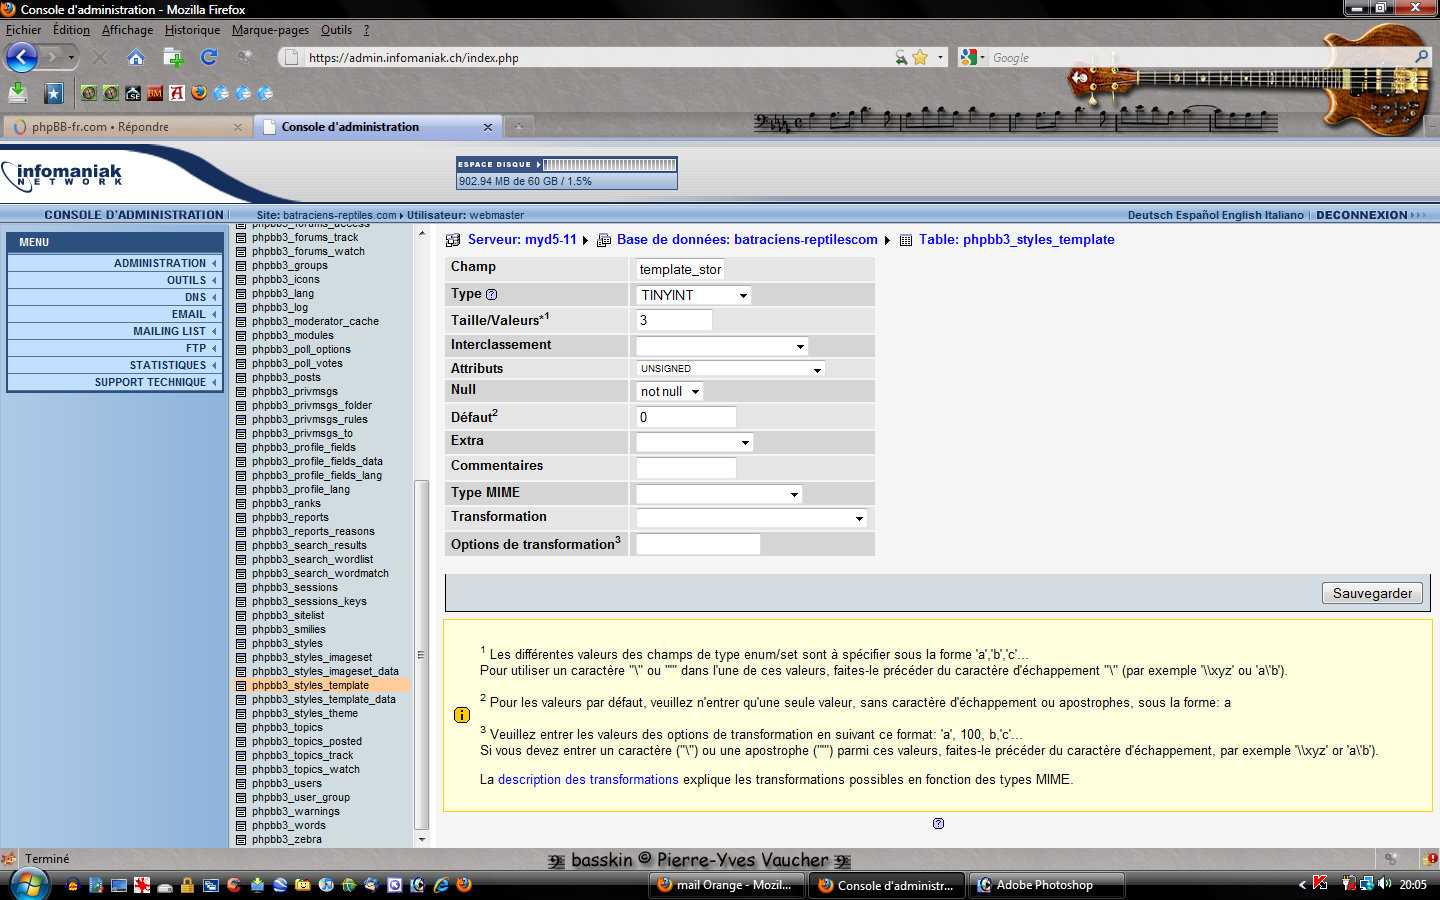Go back with the browser Back arrow

point(22,57)
